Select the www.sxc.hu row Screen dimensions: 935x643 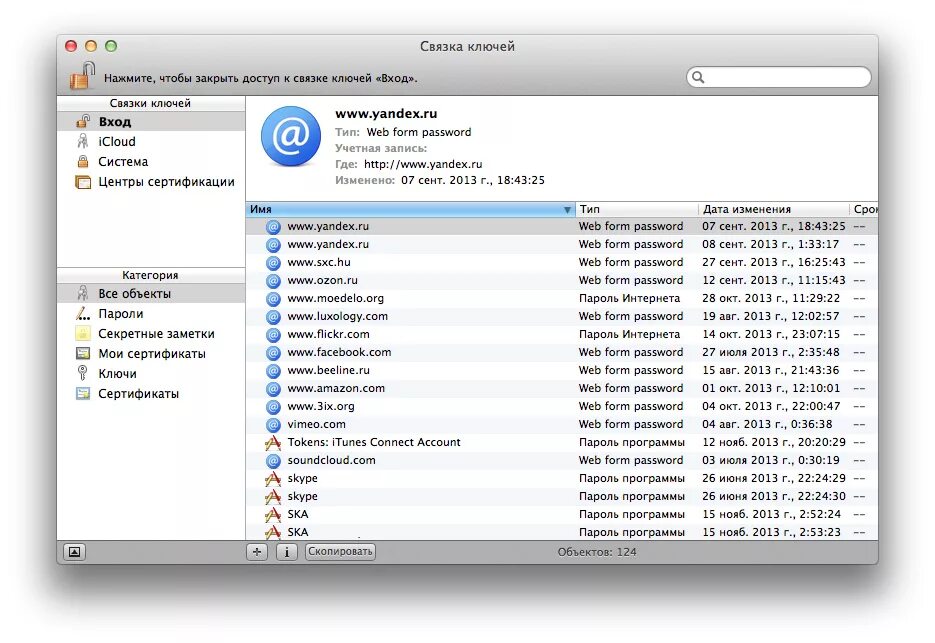click(x=562, y=262)
